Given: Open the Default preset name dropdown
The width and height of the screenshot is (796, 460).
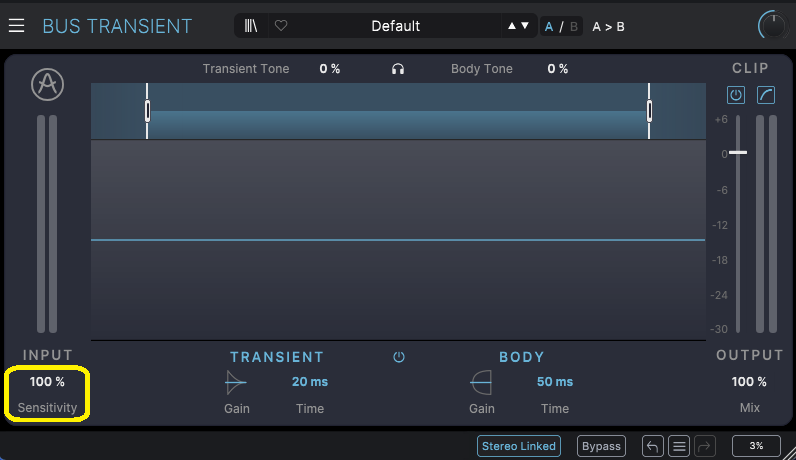Looking at the screenshot, I should [395, 26].
